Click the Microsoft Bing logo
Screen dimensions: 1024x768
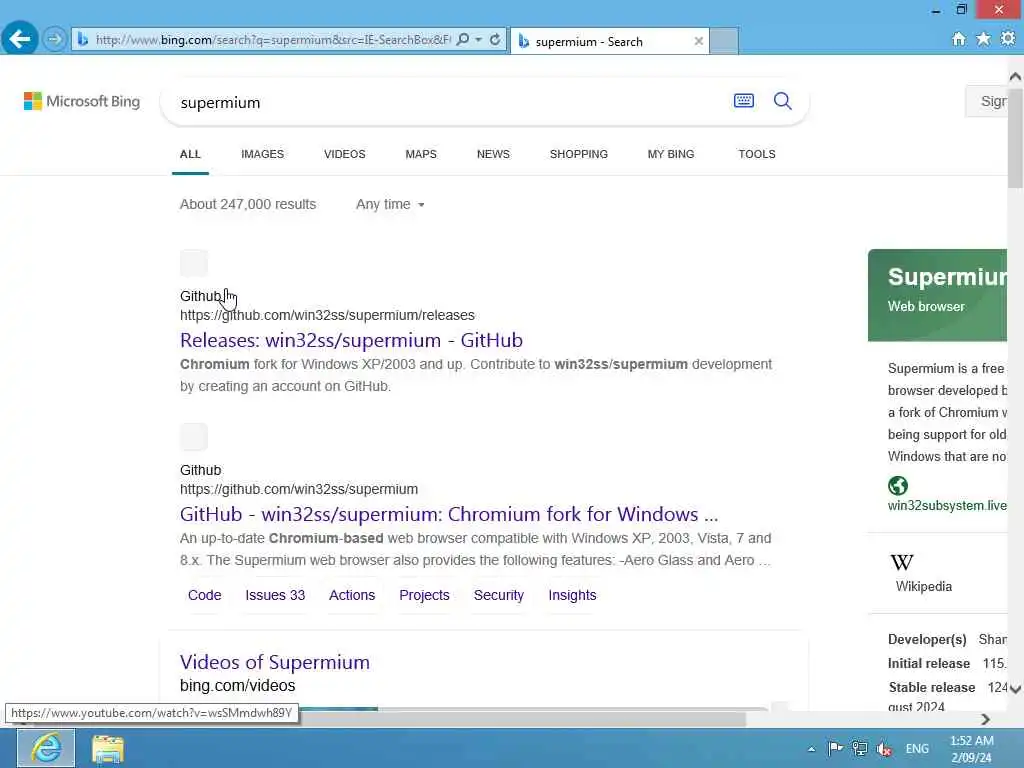click(x=82, y=101)
